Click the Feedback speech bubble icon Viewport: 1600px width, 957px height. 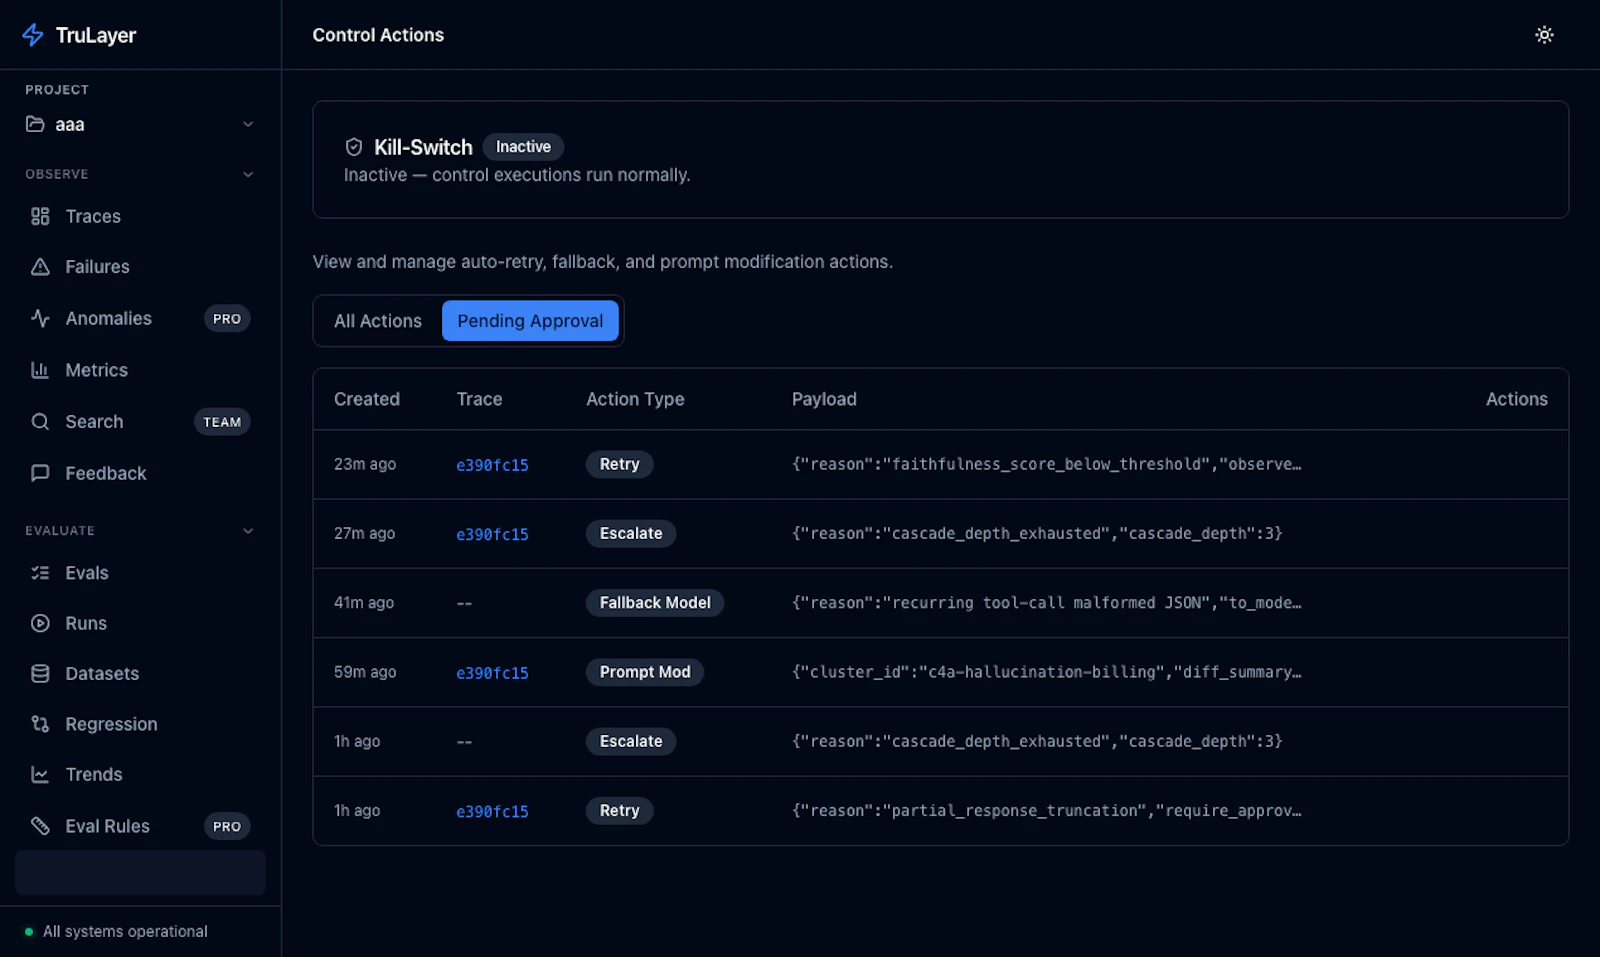pyautogui.click(x=40, y=473)
